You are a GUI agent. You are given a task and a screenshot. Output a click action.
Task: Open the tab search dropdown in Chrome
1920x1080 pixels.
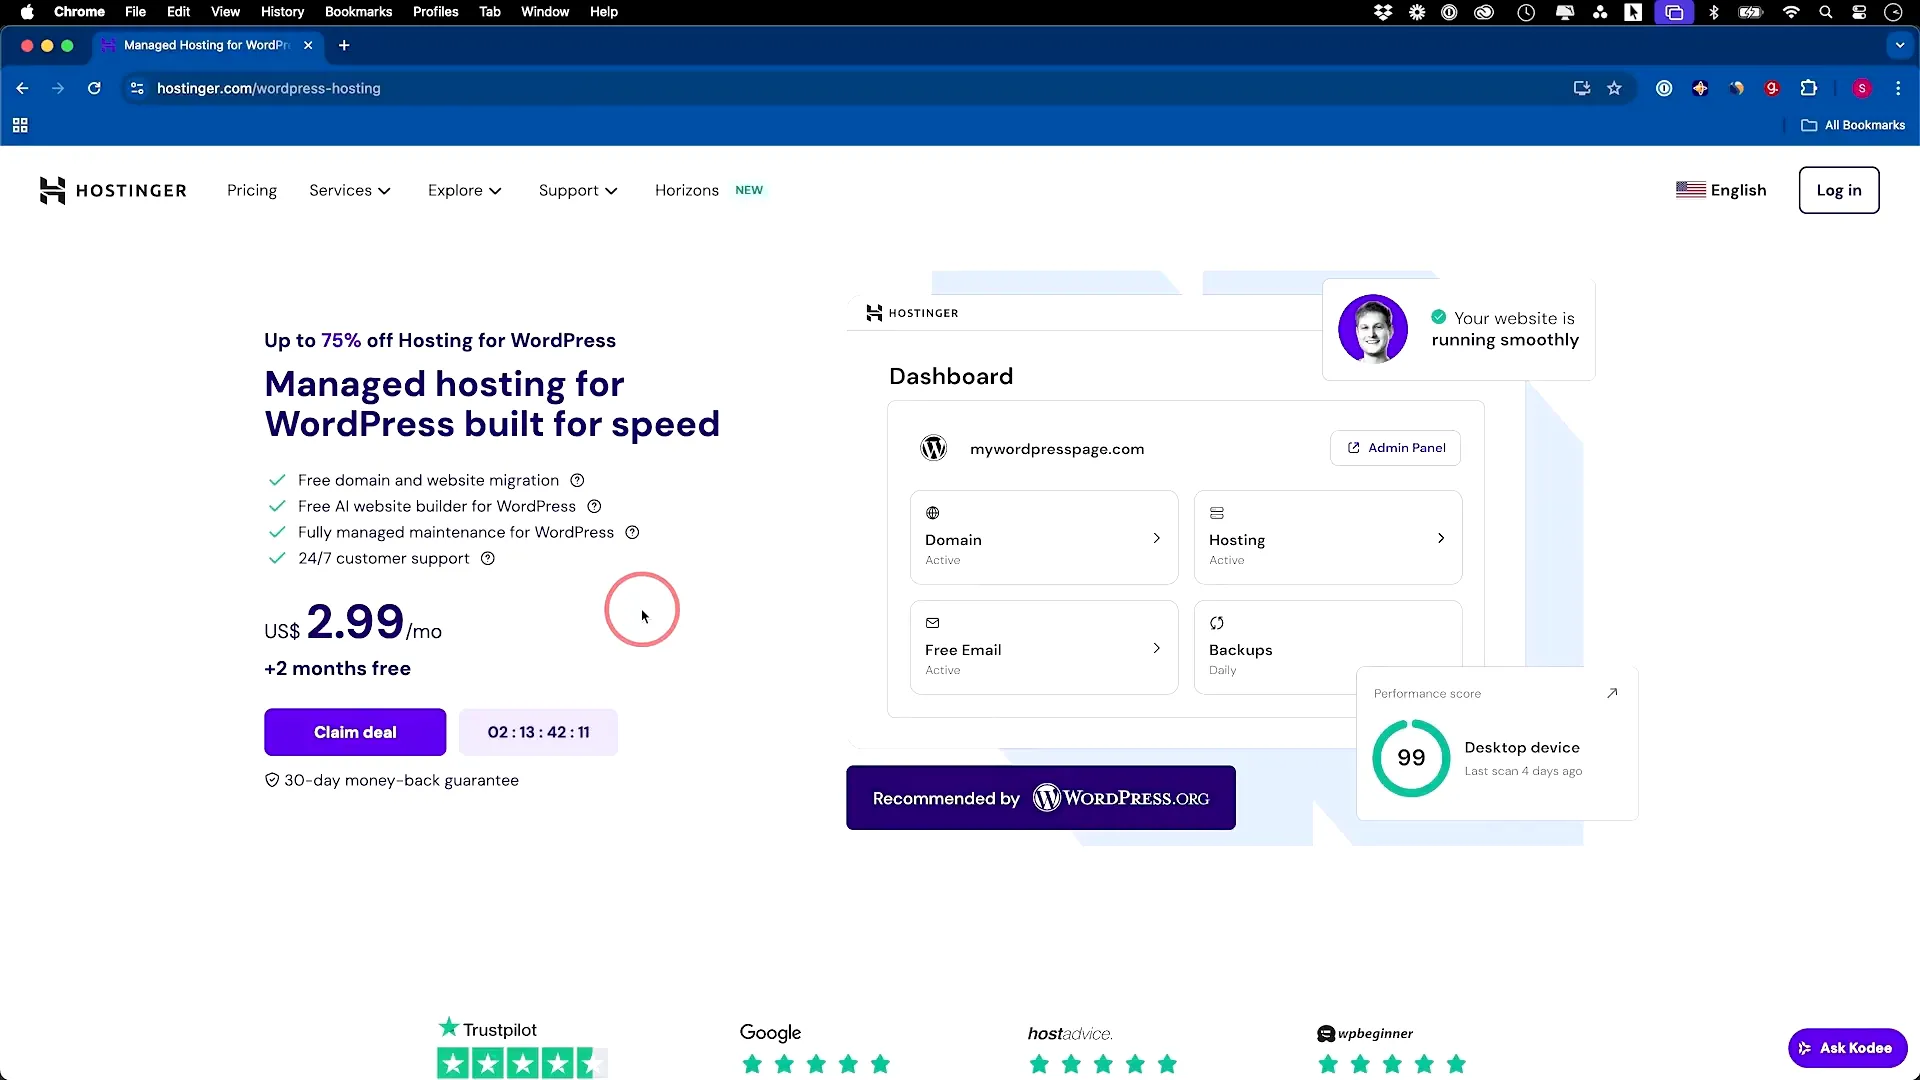(x=1900, y=45)
